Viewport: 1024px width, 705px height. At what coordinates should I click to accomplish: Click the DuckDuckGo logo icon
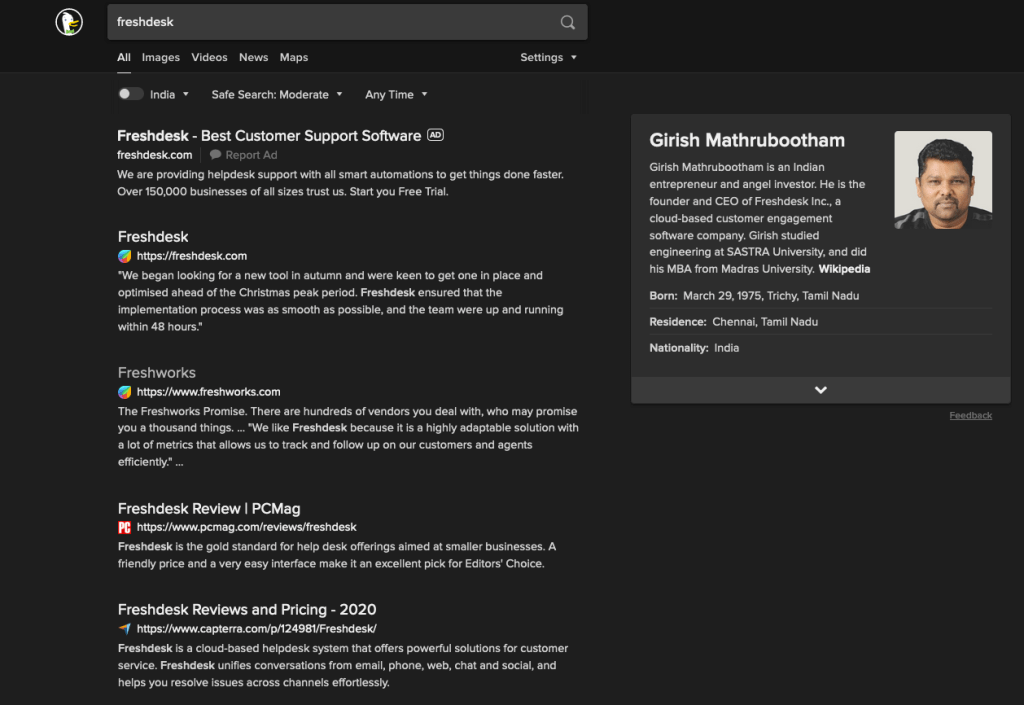[x=69, y=22]
